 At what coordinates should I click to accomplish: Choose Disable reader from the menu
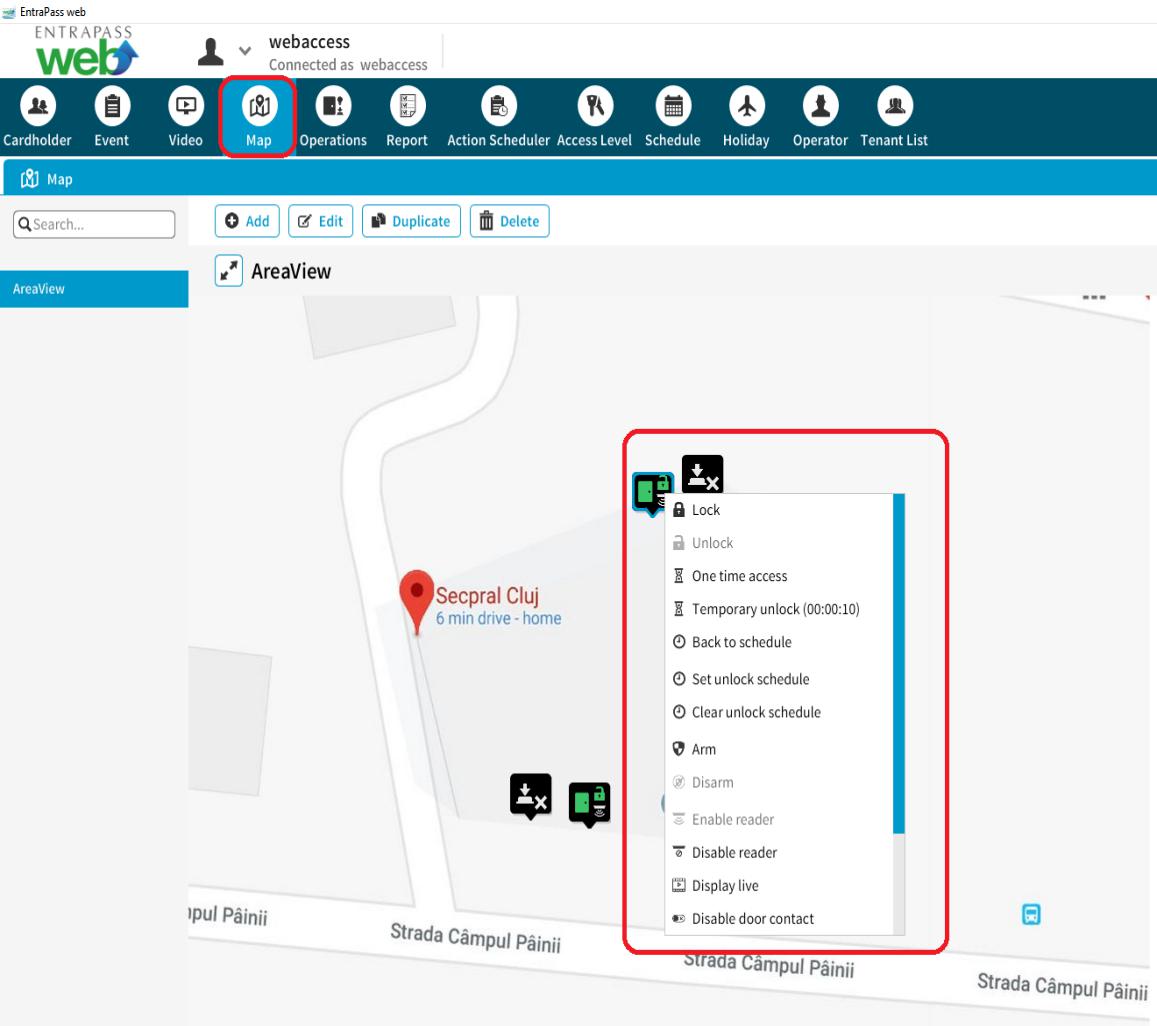click(x=734, y=852)
